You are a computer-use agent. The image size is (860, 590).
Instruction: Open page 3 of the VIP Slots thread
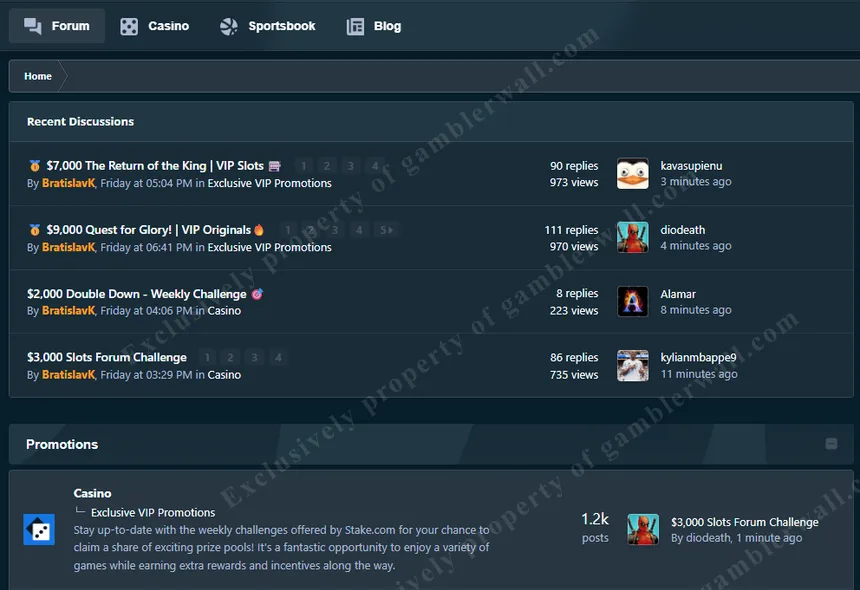[349, 165]
